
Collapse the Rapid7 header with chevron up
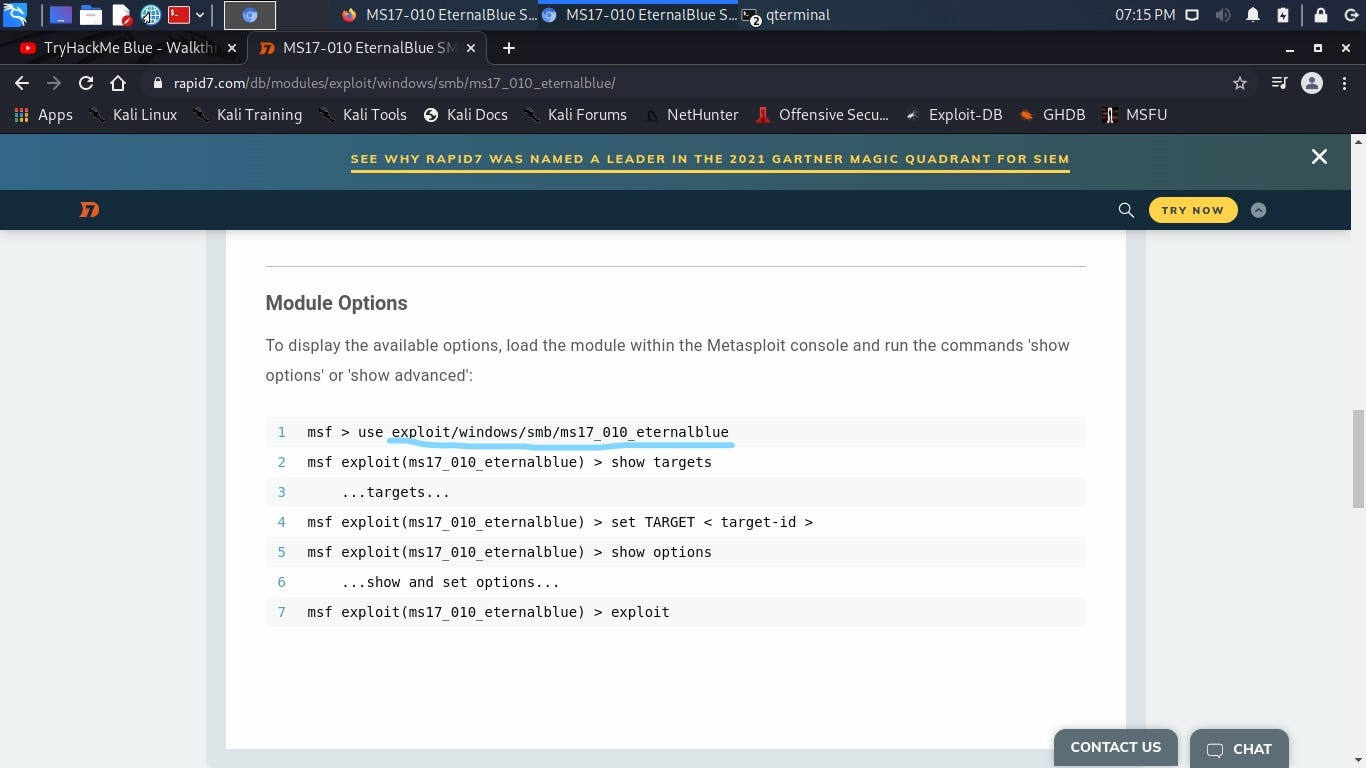[x=1258, y=210]
